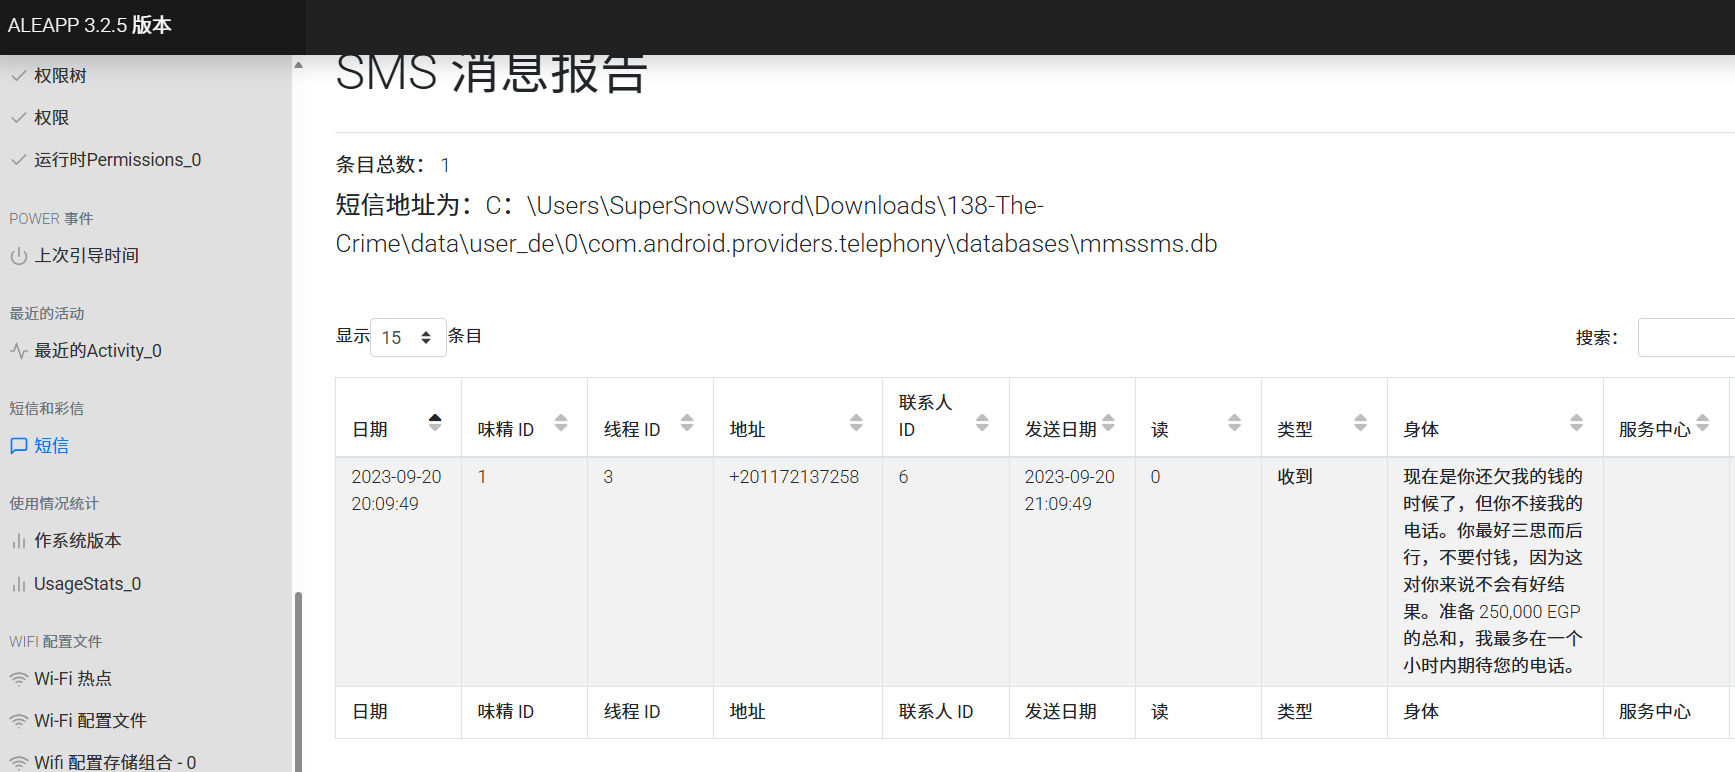Sort table by 地址 column
The width and height of the screenshot is (1735, 772).
(x=798, y=418)
